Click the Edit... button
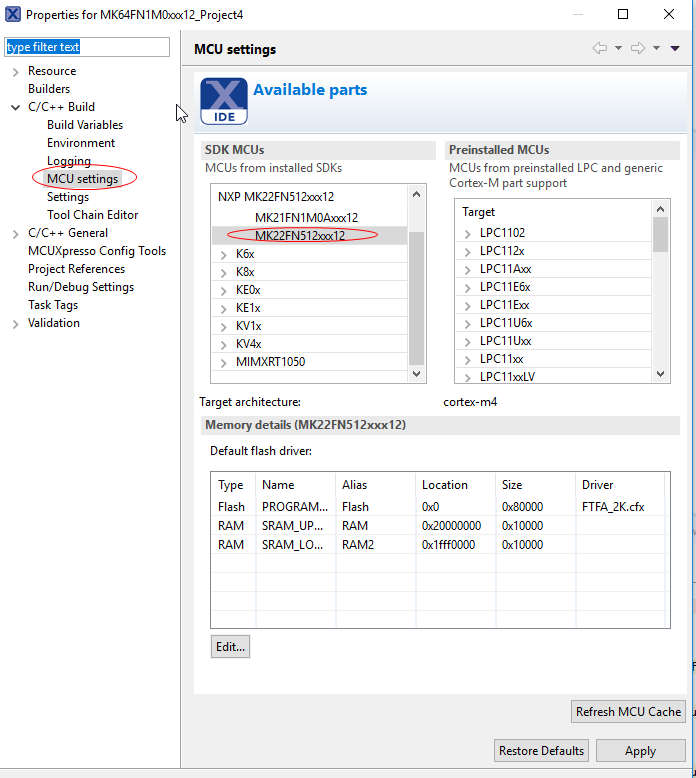The width and height of the screenshot is (696, 778). click(x=230, y=647)
